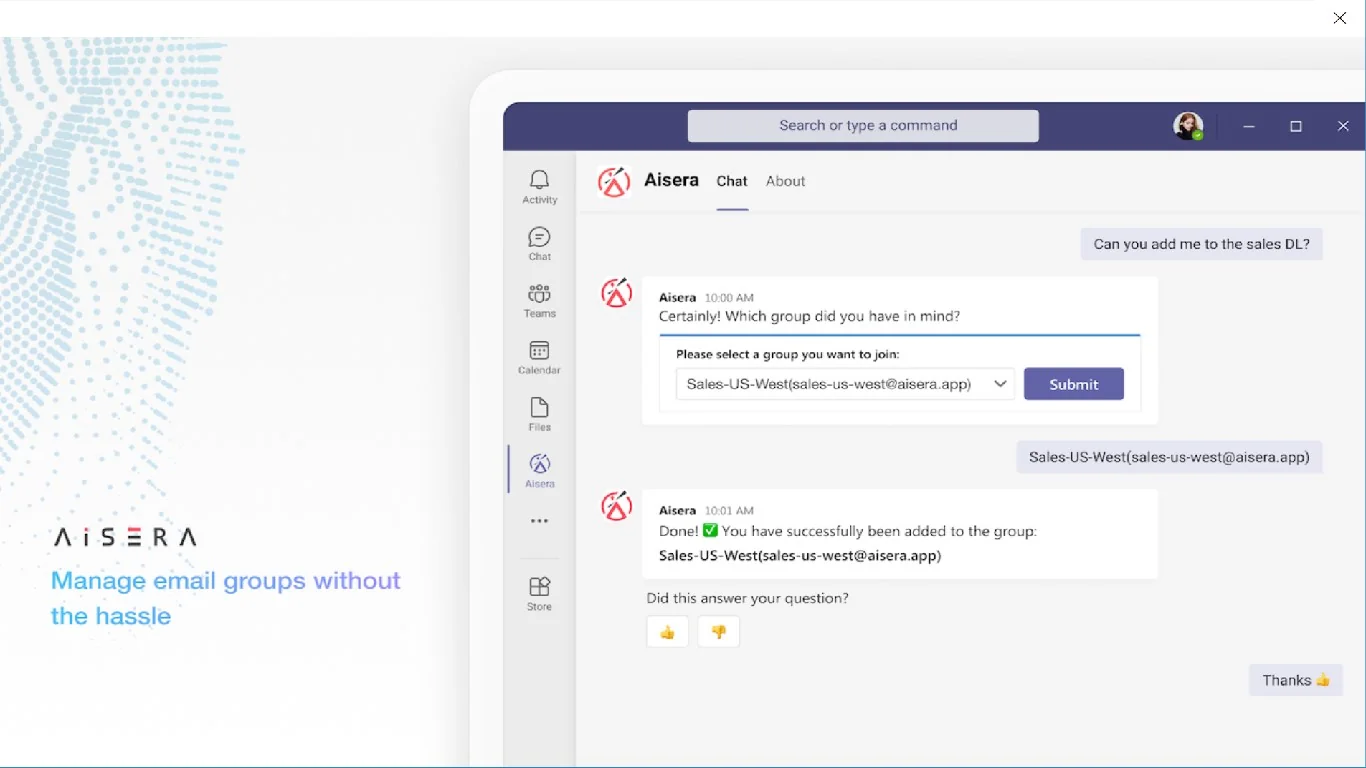Viewport: 1366px width, 768px height.
Task: Open the Activity bell icon
Action: tap(539, 186)
